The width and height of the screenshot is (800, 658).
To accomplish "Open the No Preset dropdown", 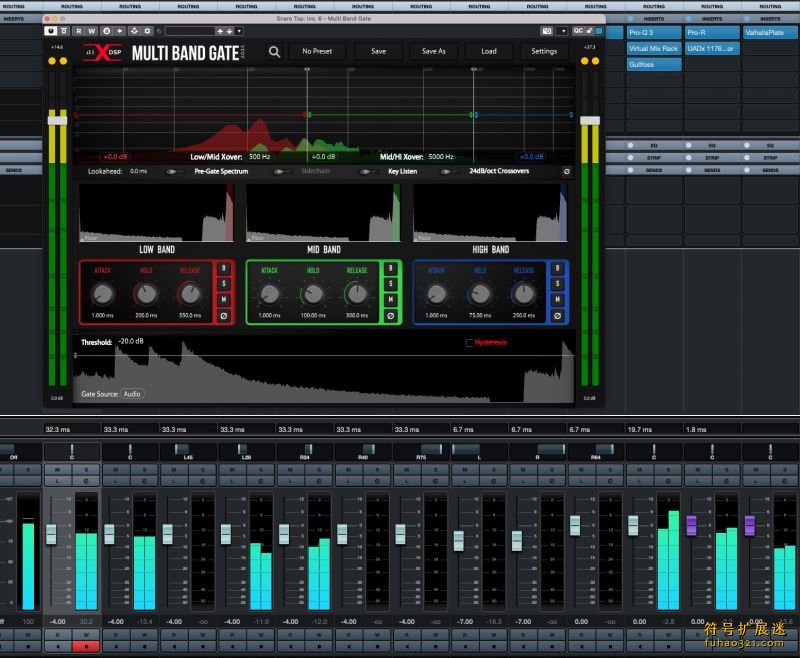I will pyautogui.click(x=317, y=52).
